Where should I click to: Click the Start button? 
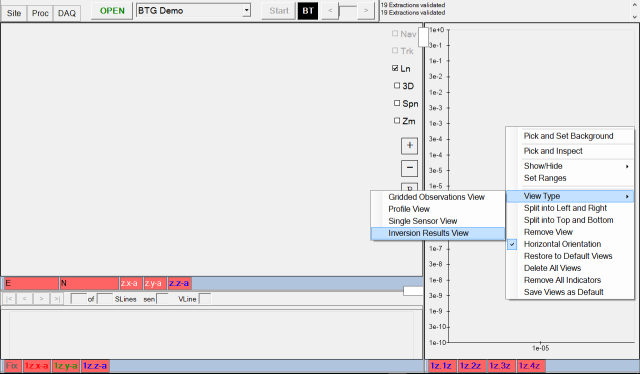[279, 11]
